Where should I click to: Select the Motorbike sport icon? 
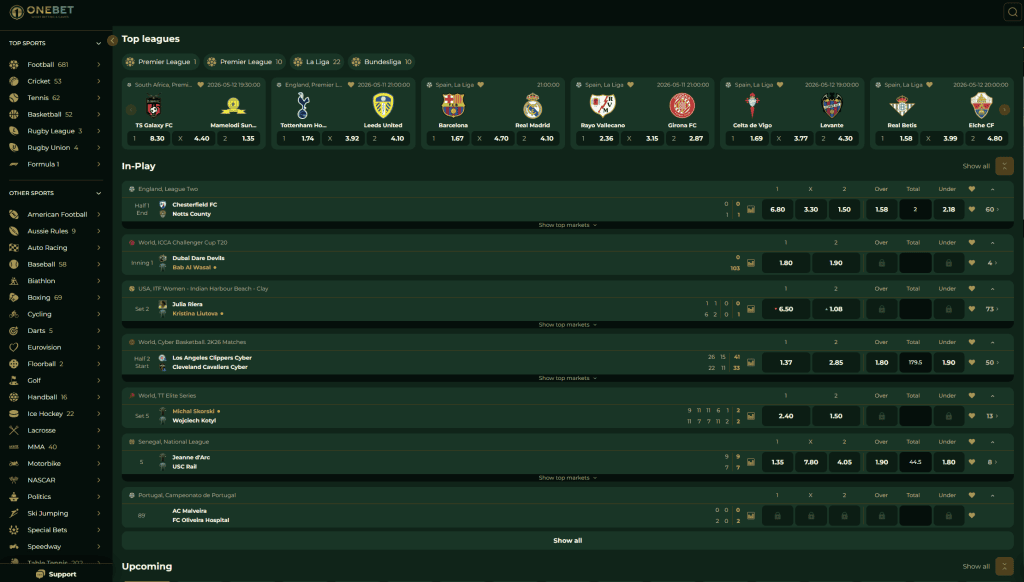point(14,464)
